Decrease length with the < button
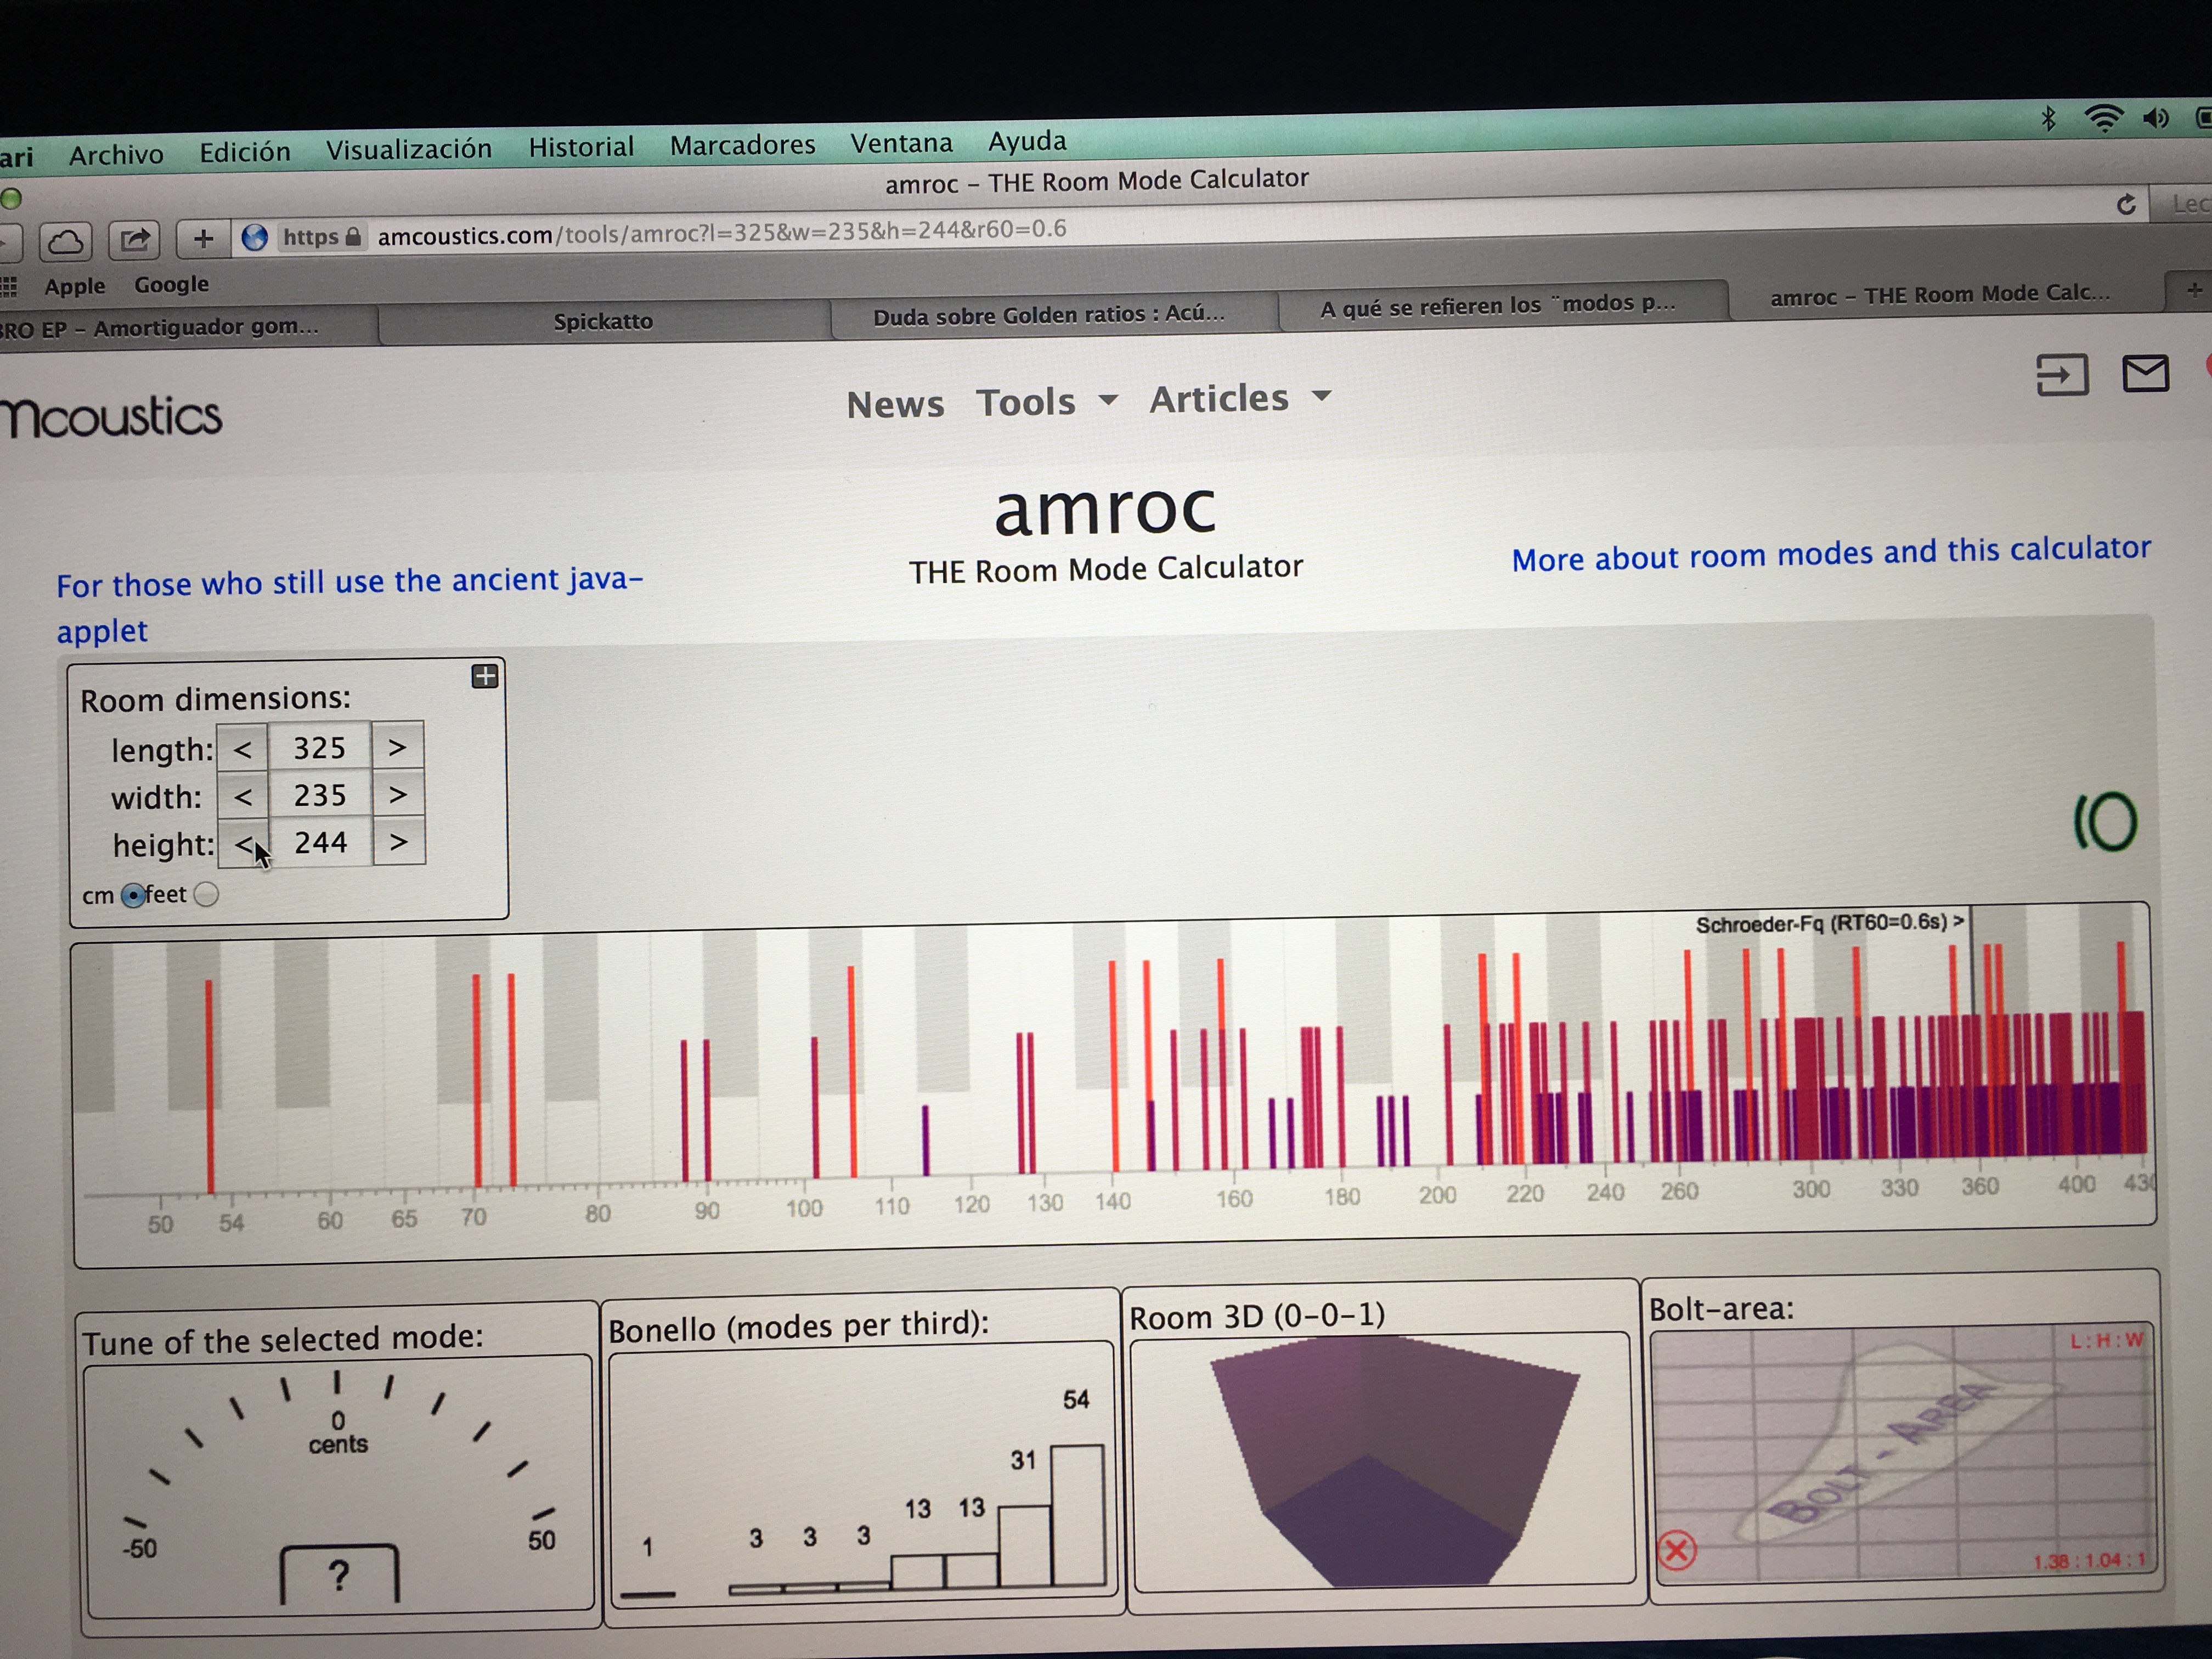2212x1659 pixels. tap(243, 749)
